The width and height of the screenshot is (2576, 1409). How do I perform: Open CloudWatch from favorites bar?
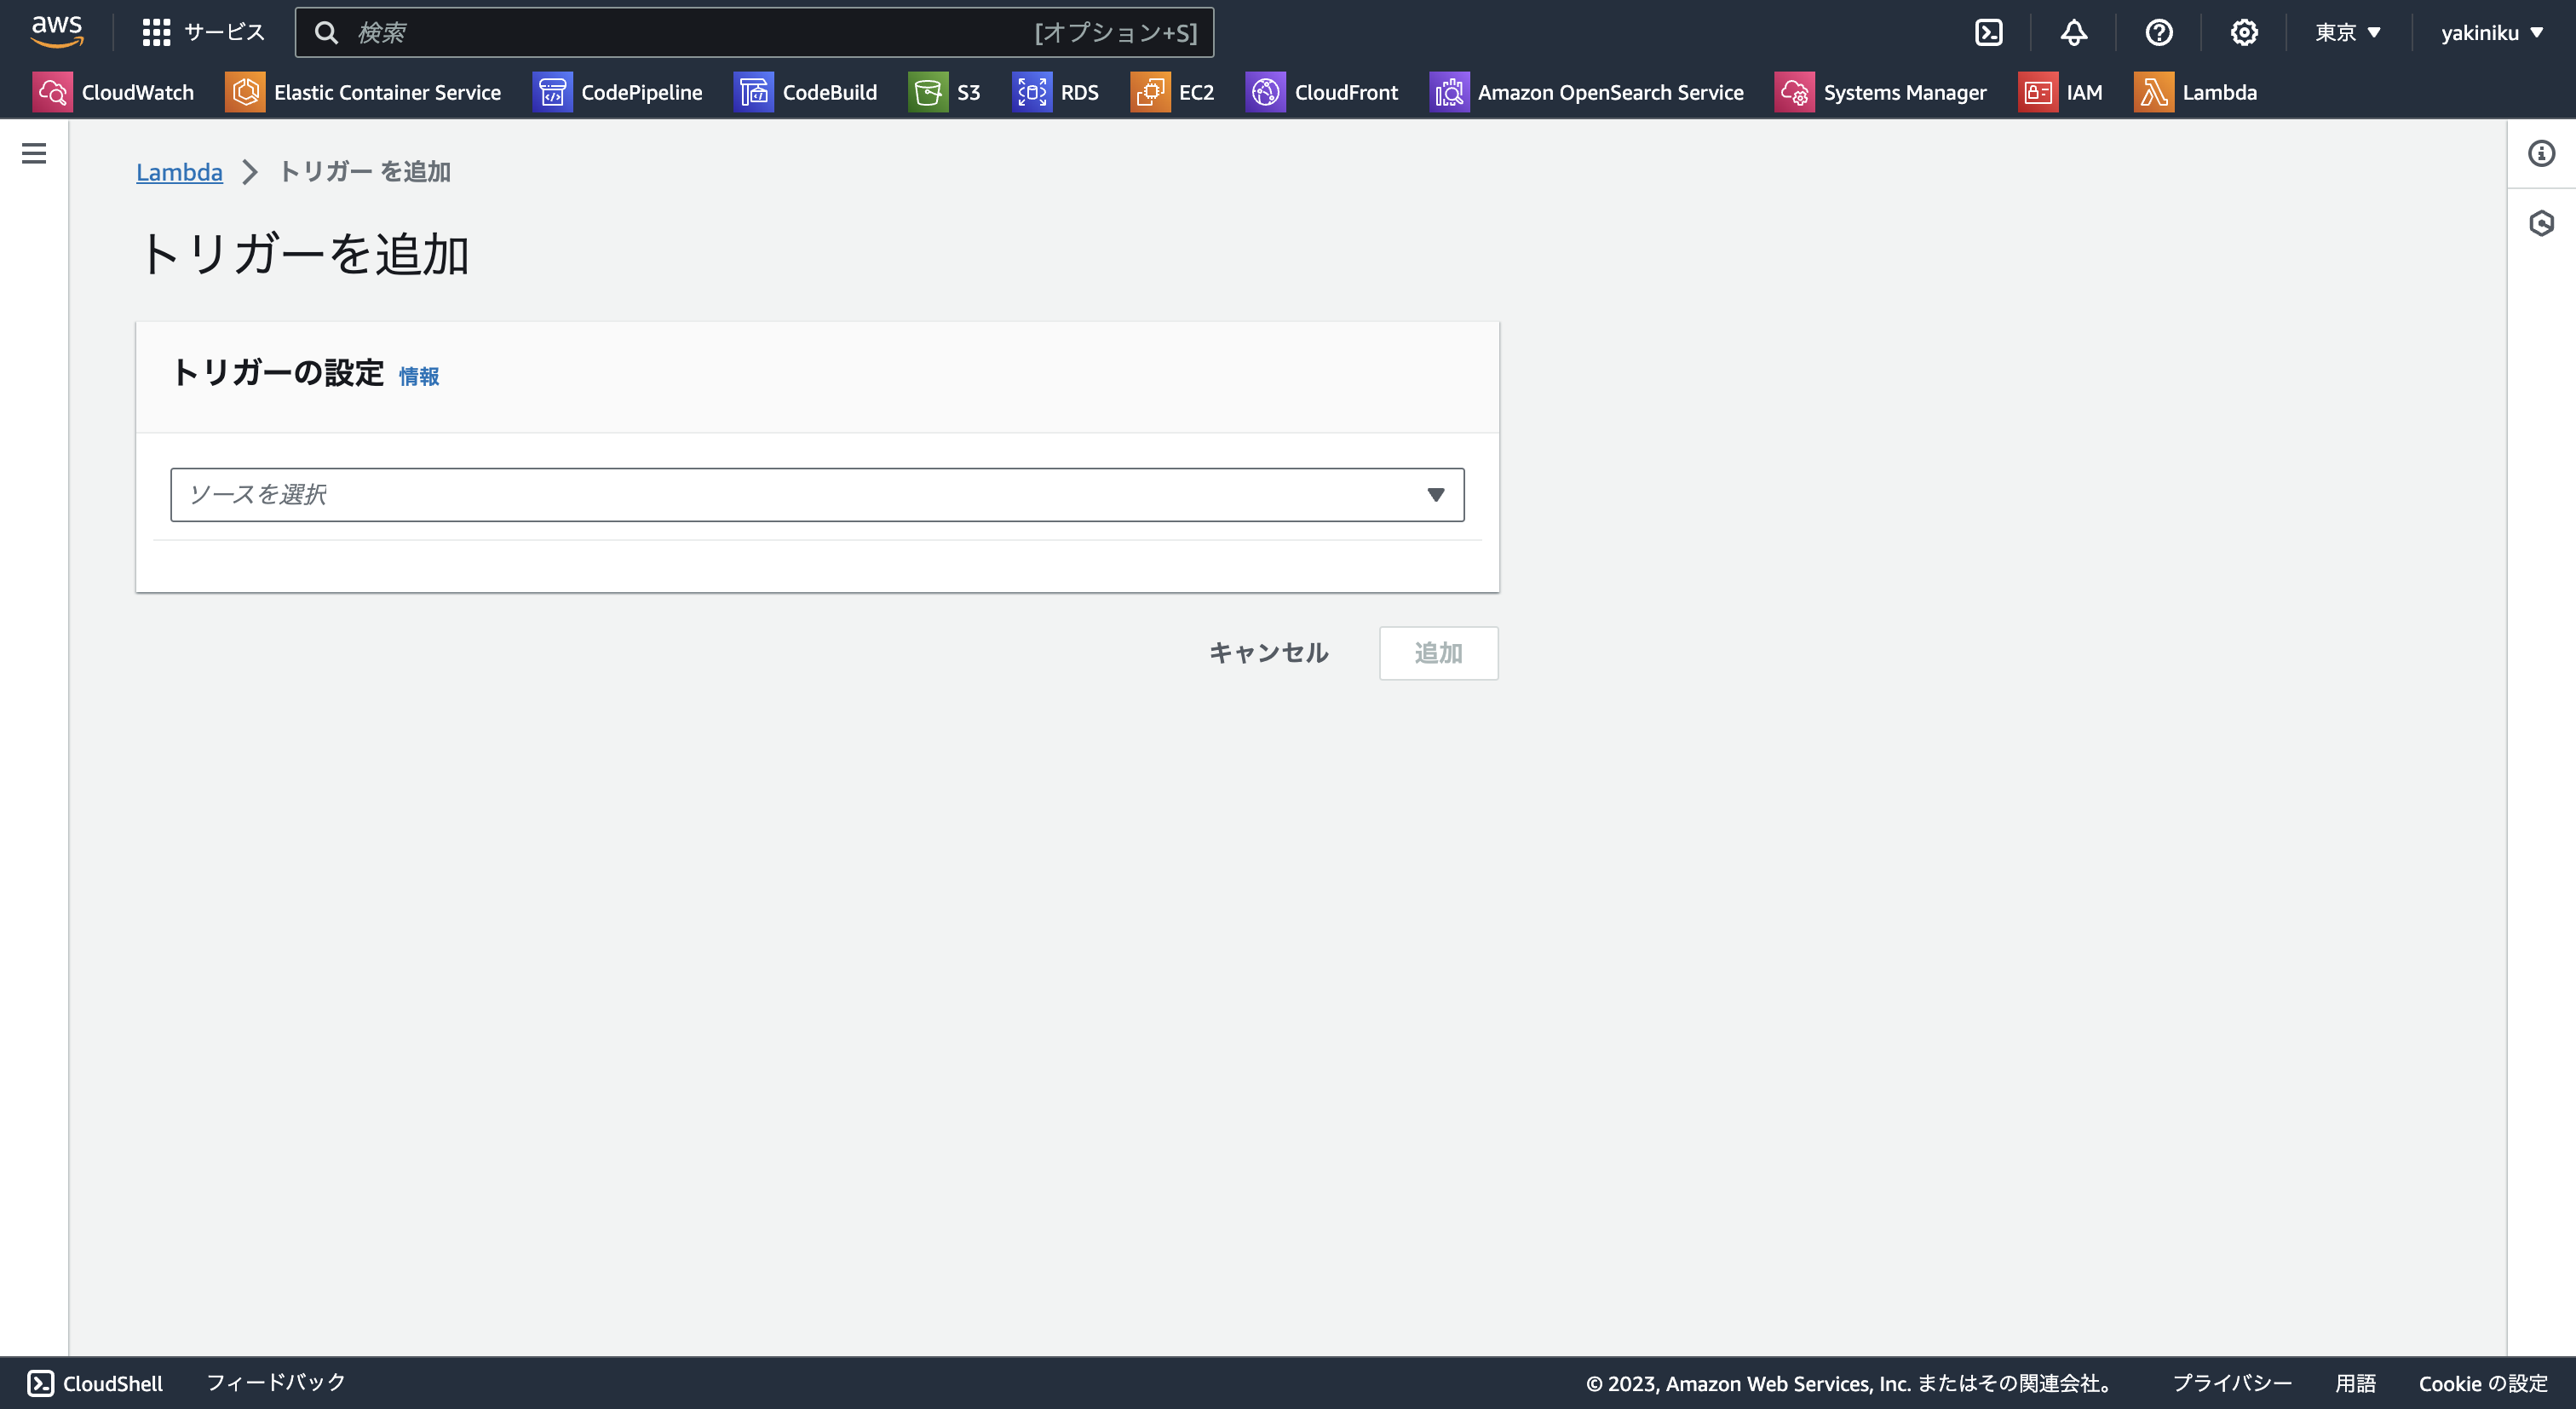[113, 92]
